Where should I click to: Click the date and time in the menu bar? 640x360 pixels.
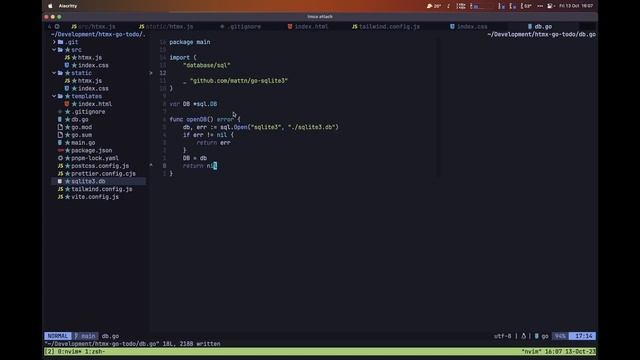click(576, 6)
